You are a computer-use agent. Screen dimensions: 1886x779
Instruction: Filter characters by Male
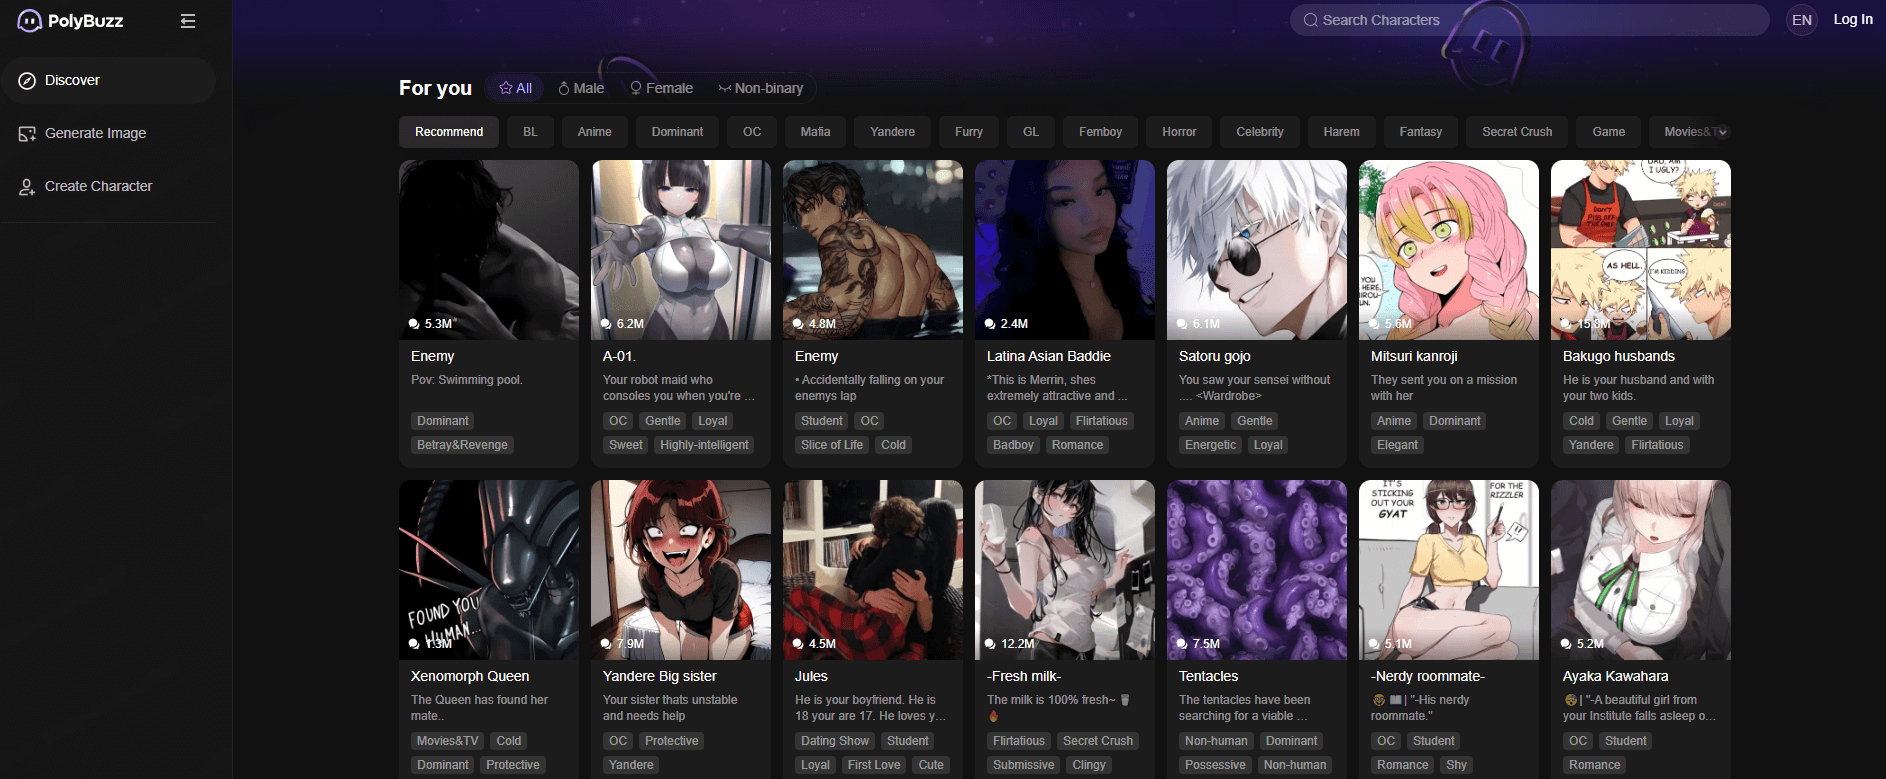(x=581, y=88)
